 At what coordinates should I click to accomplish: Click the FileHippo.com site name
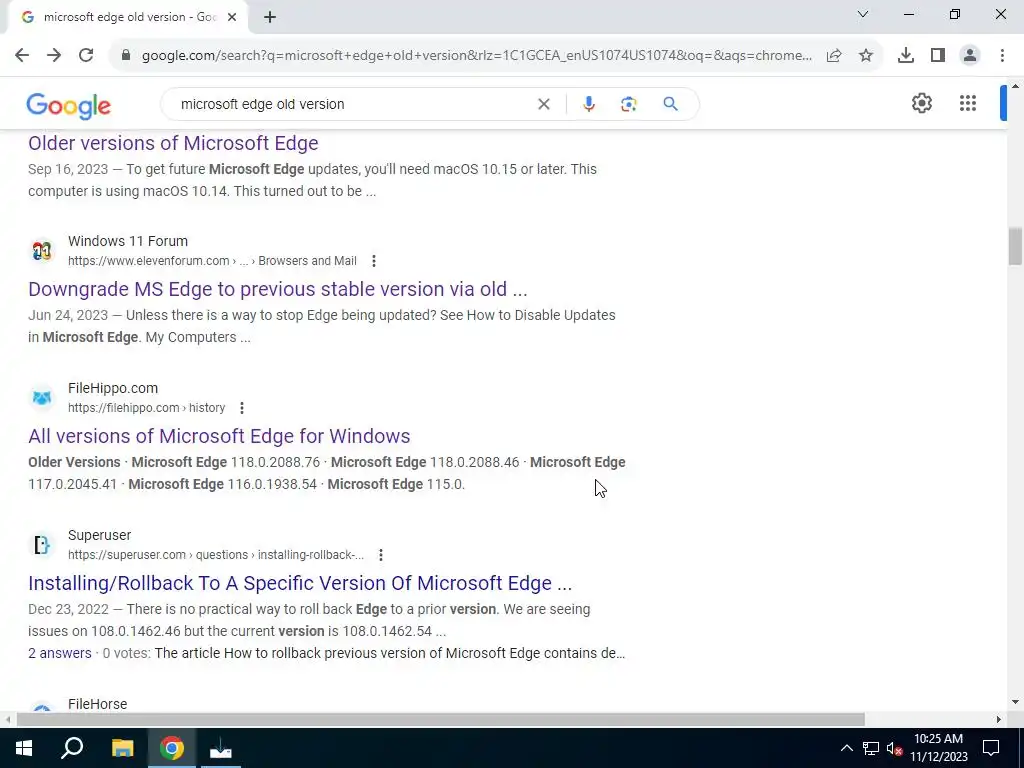(x=113, y=388)
